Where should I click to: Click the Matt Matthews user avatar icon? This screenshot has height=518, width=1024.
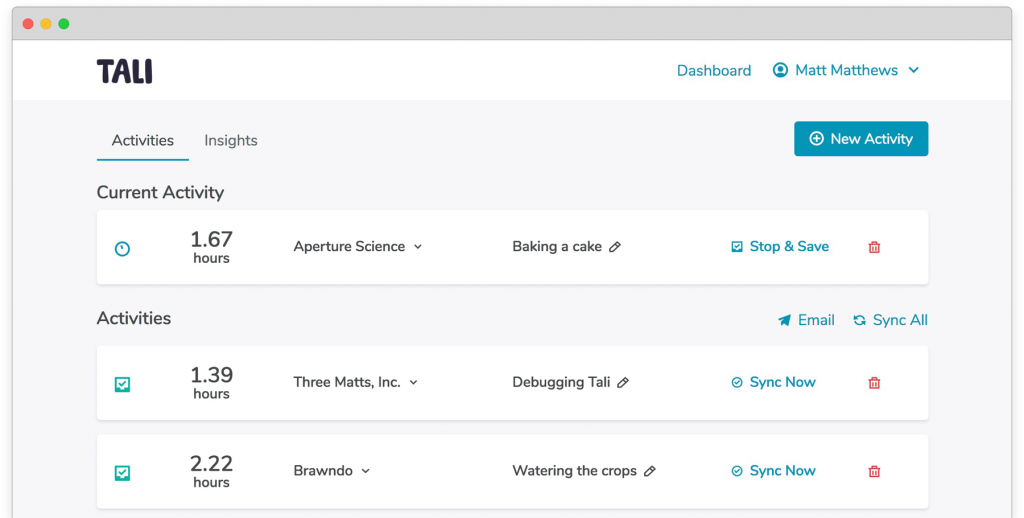[780, 70]
